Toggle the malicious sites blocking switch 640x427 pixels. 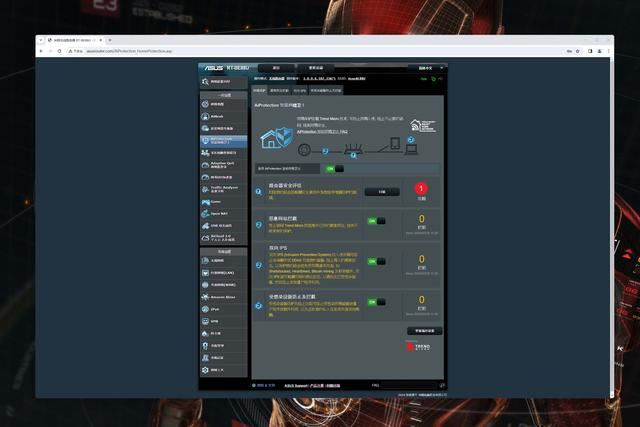point(376,221)
